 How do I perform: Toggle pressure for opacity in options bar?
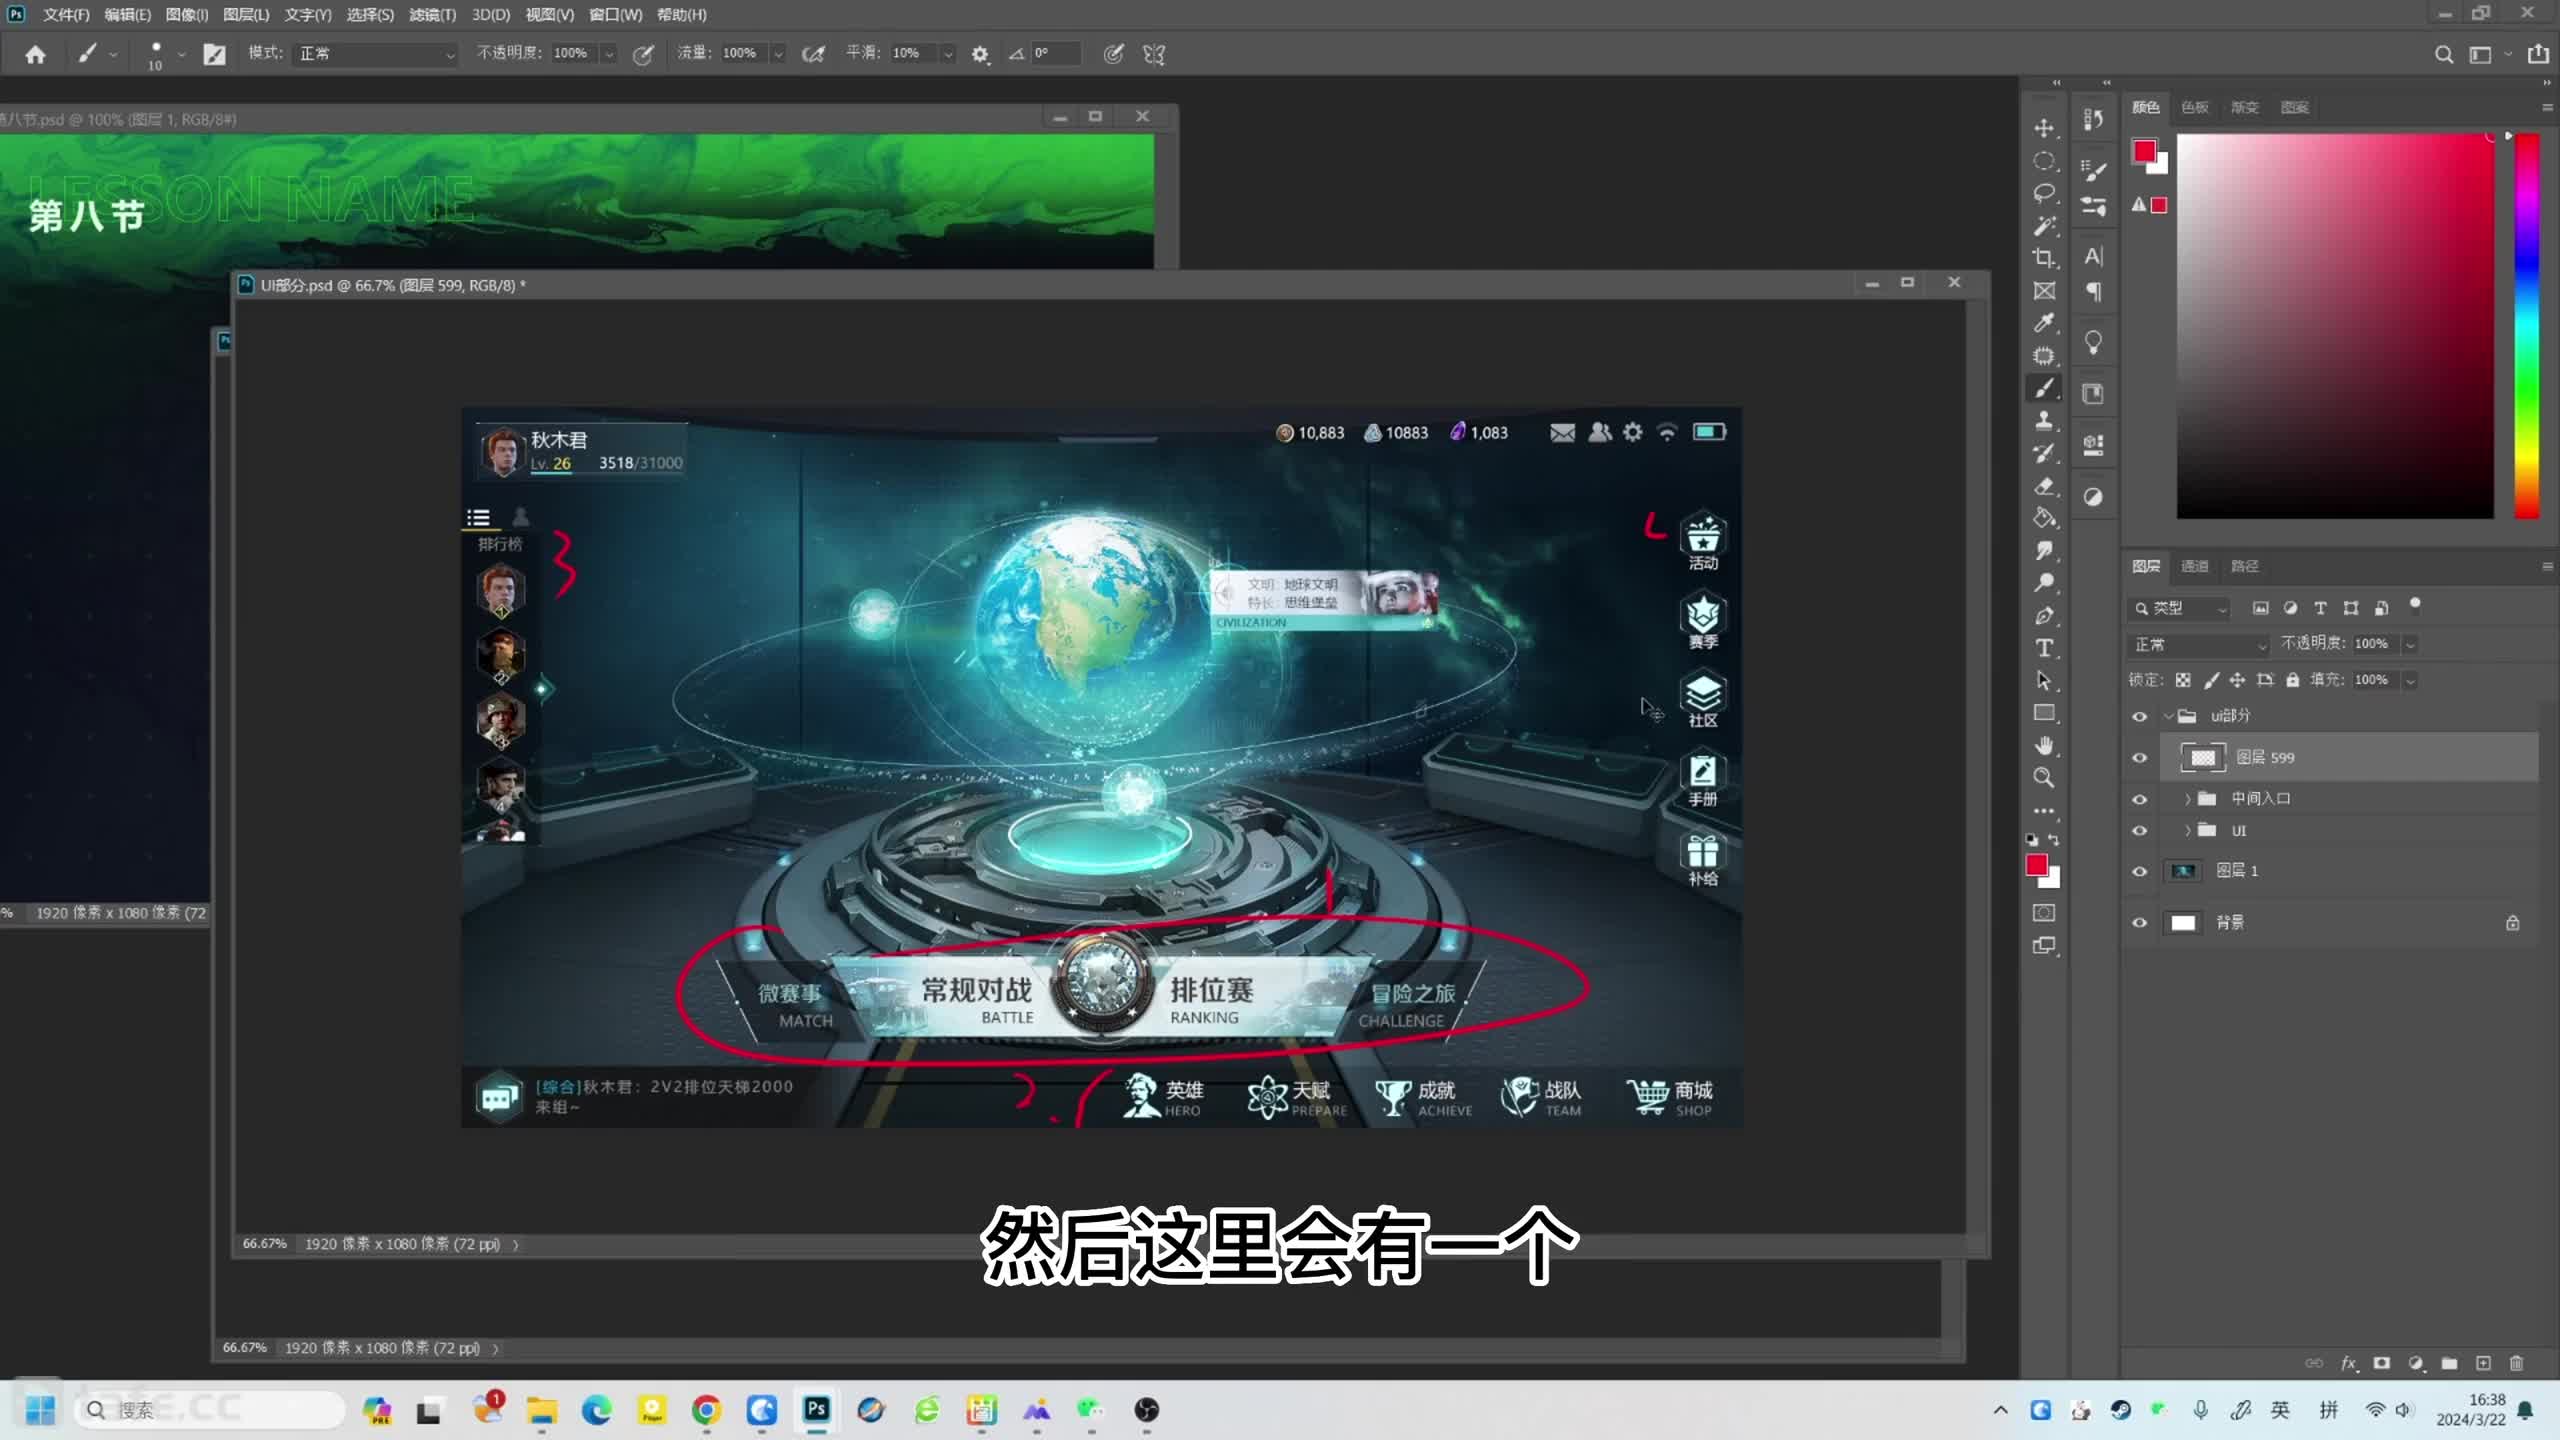pyautogui.click(x=643, y=54)
